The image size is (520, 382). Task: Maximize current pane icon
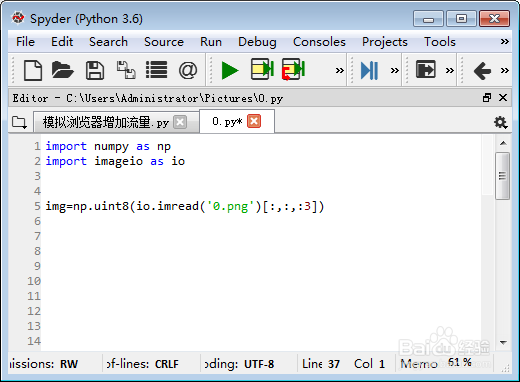pos(426,70)
